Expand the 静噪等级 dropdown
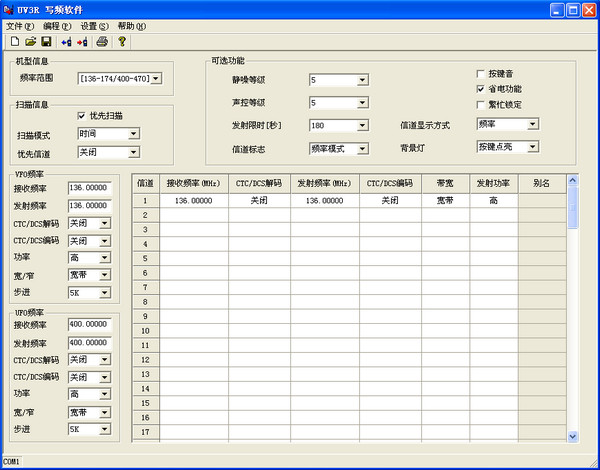The width and height of the screenshot is (600, 470). pyautogui.click(x=362, y=79)
